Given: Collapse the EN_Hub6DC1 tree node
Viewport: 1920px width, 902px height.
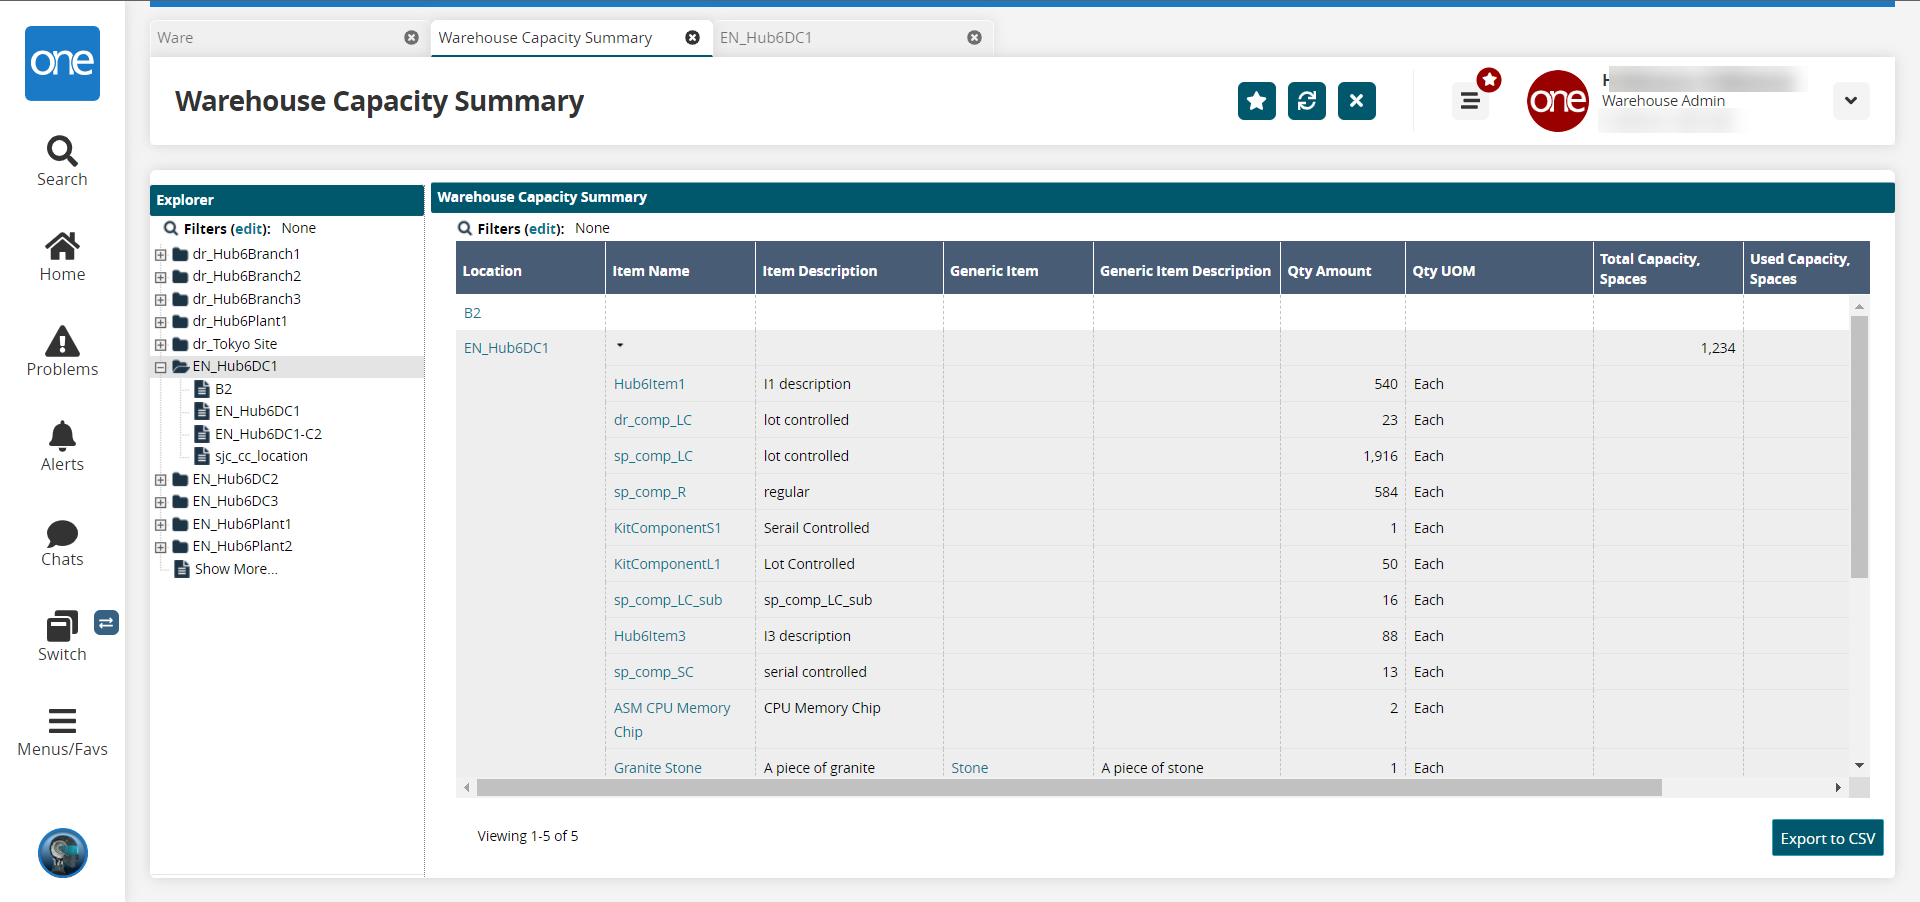Looking at the screenshot, I should coord(161,367).
